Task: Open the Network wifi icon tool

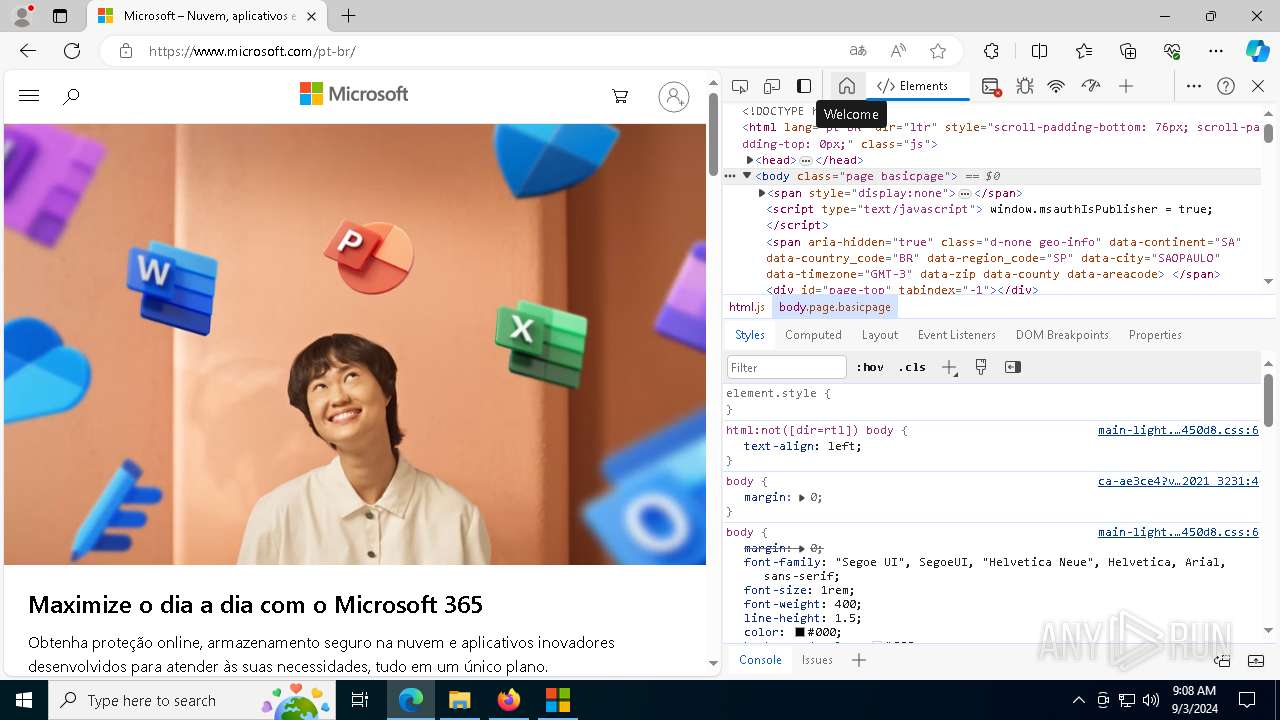Action: pos(1056,86)
